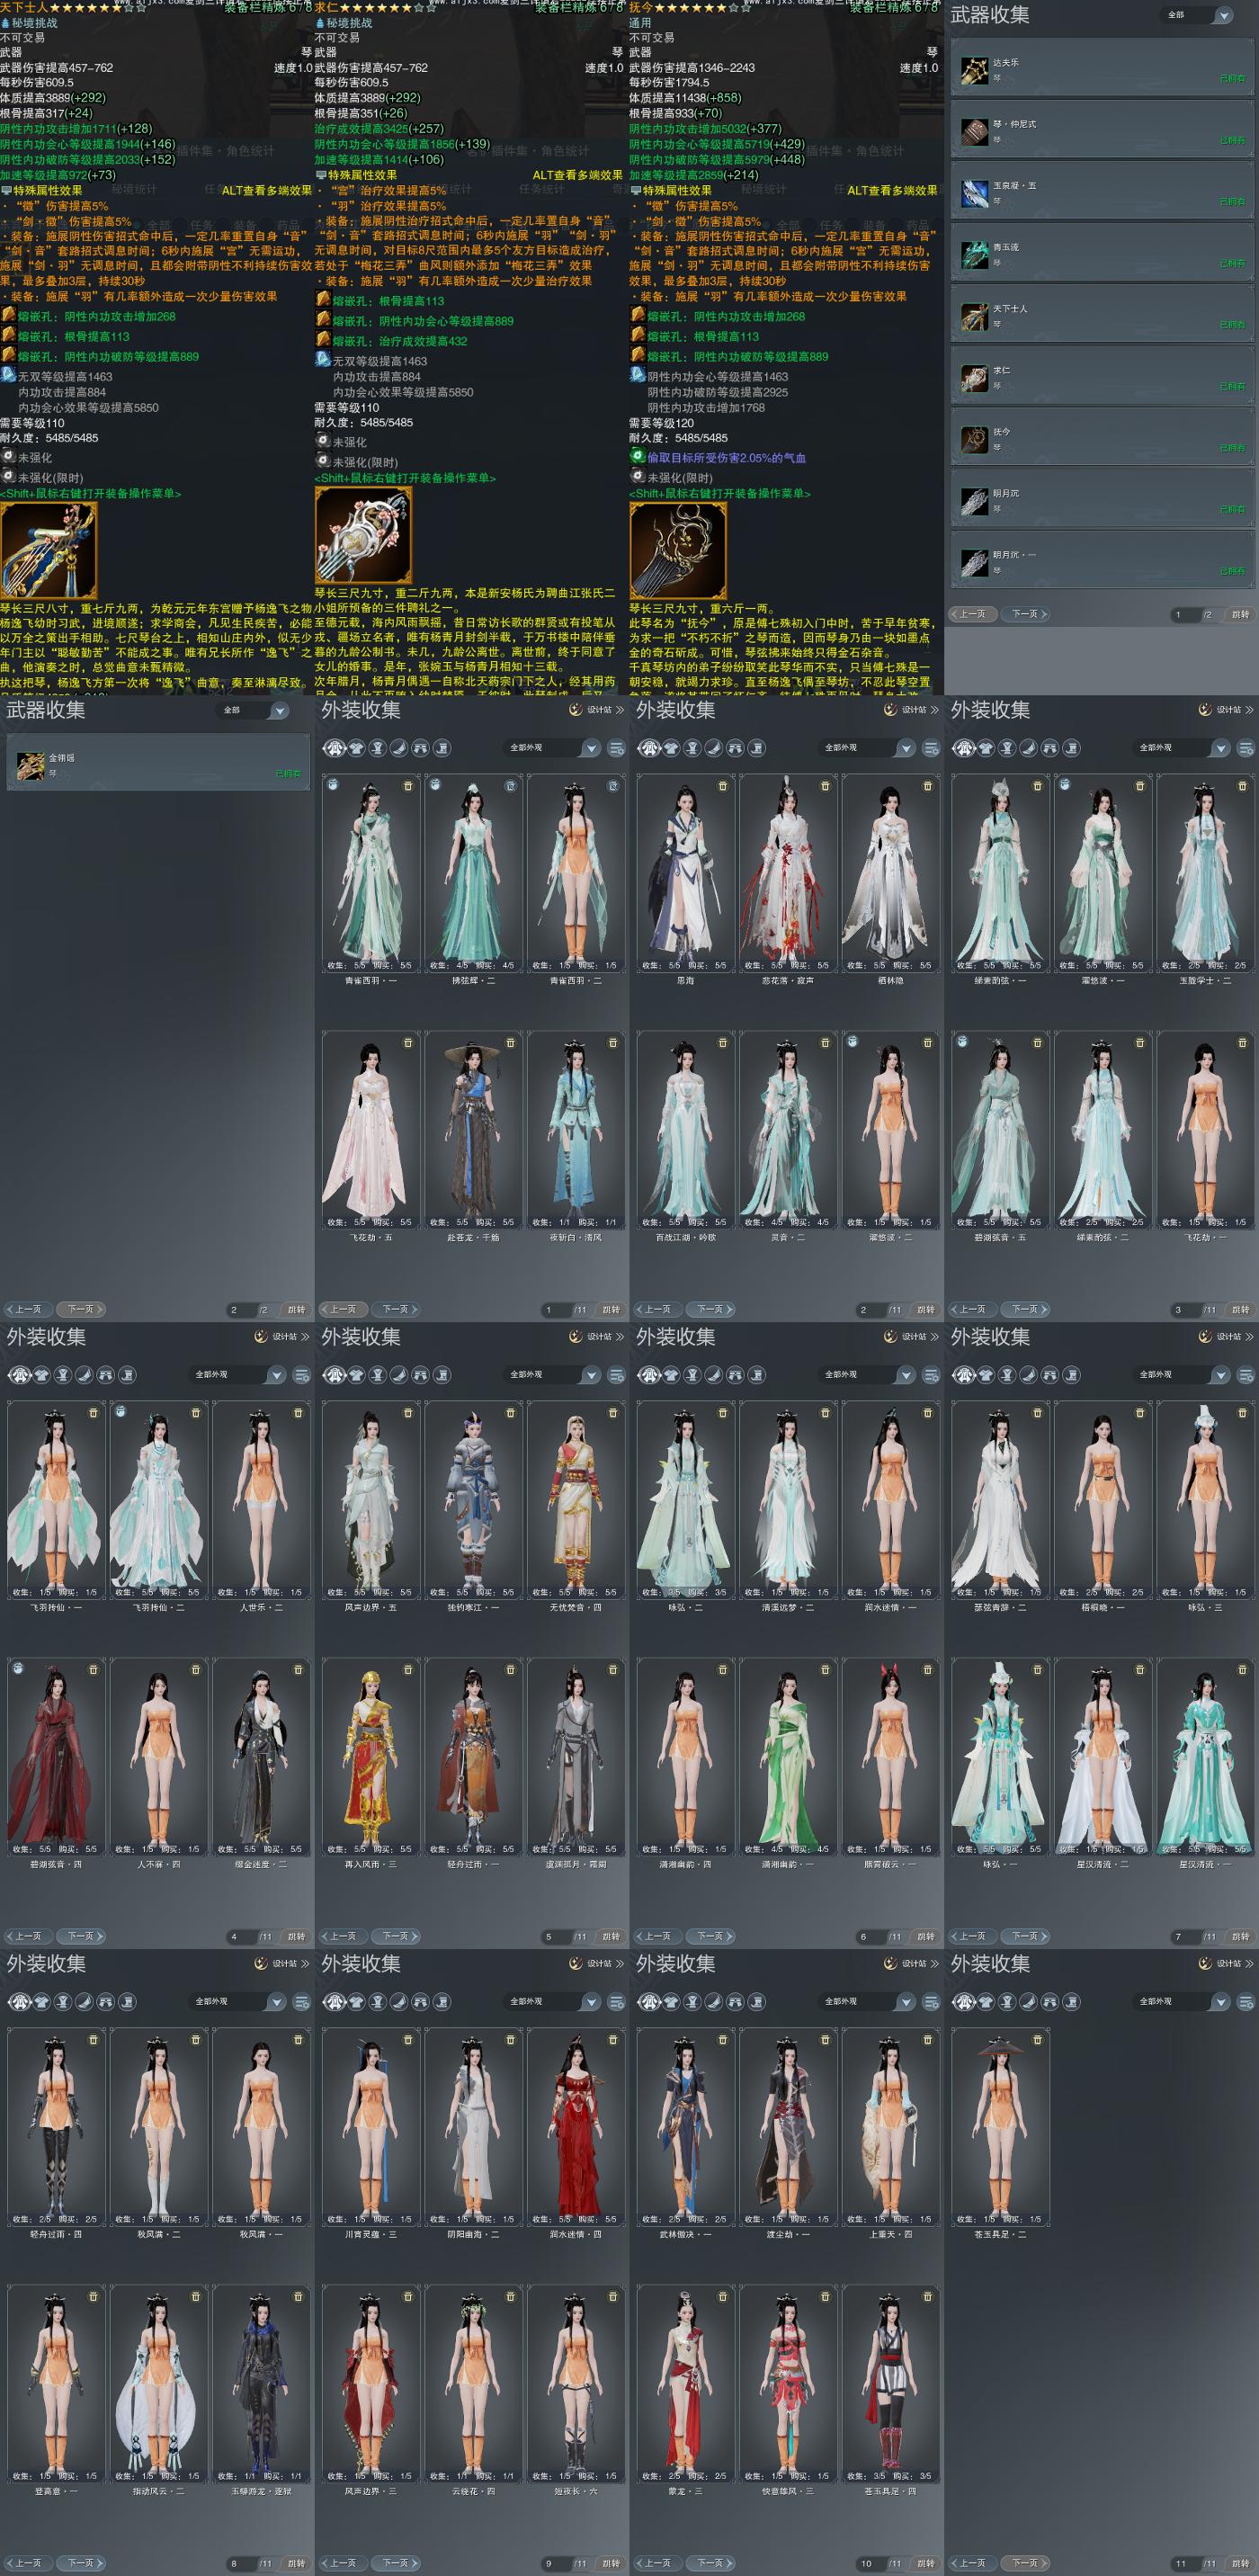Click text 偷取目标所受伤害2.05%的气血
The height and width of the screenshot is (2576, 1259).
726,458
